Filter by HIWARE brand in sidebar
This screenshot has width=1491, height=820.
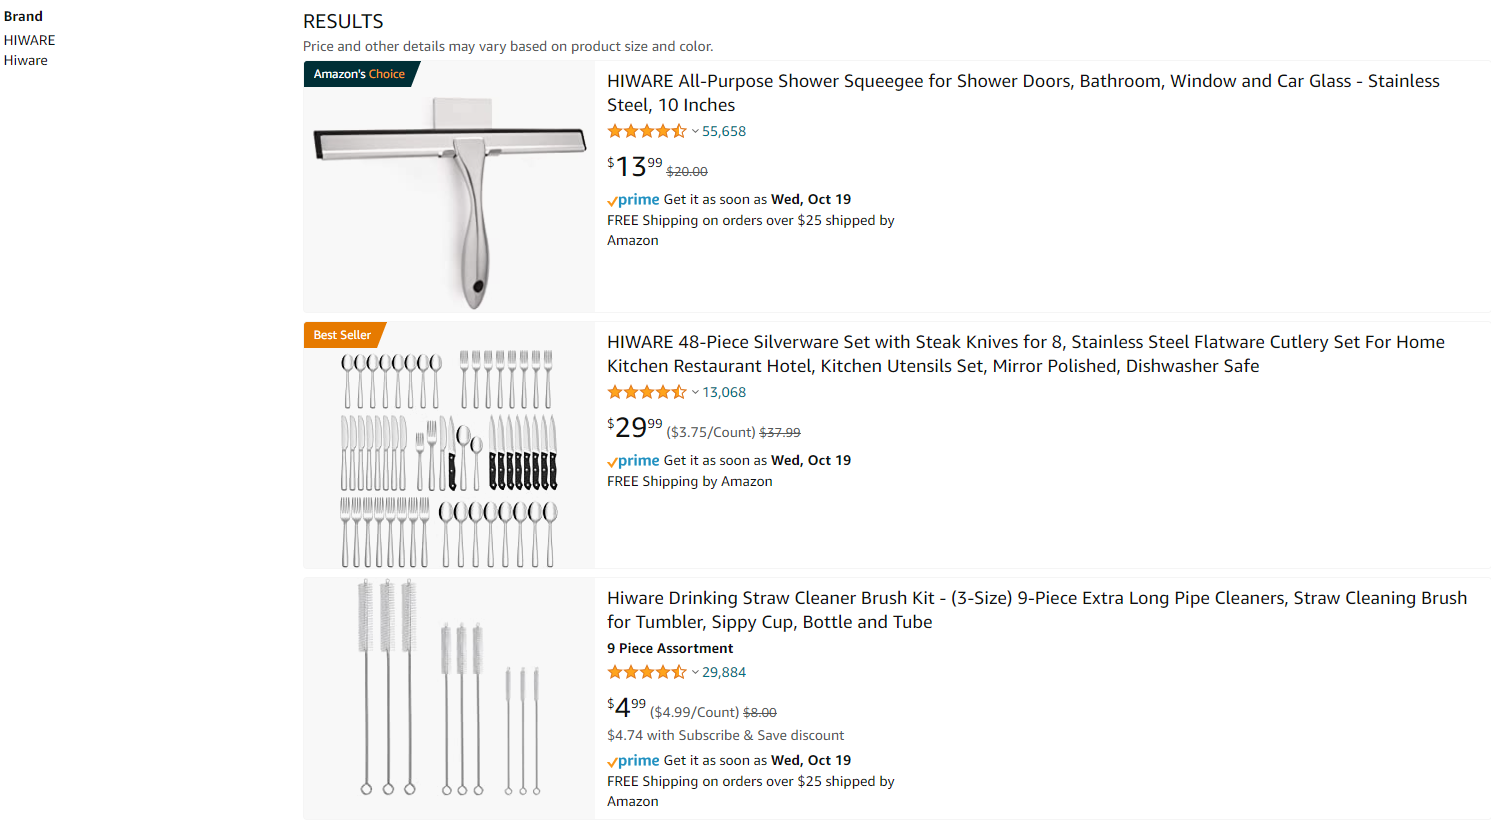(29, 40)
